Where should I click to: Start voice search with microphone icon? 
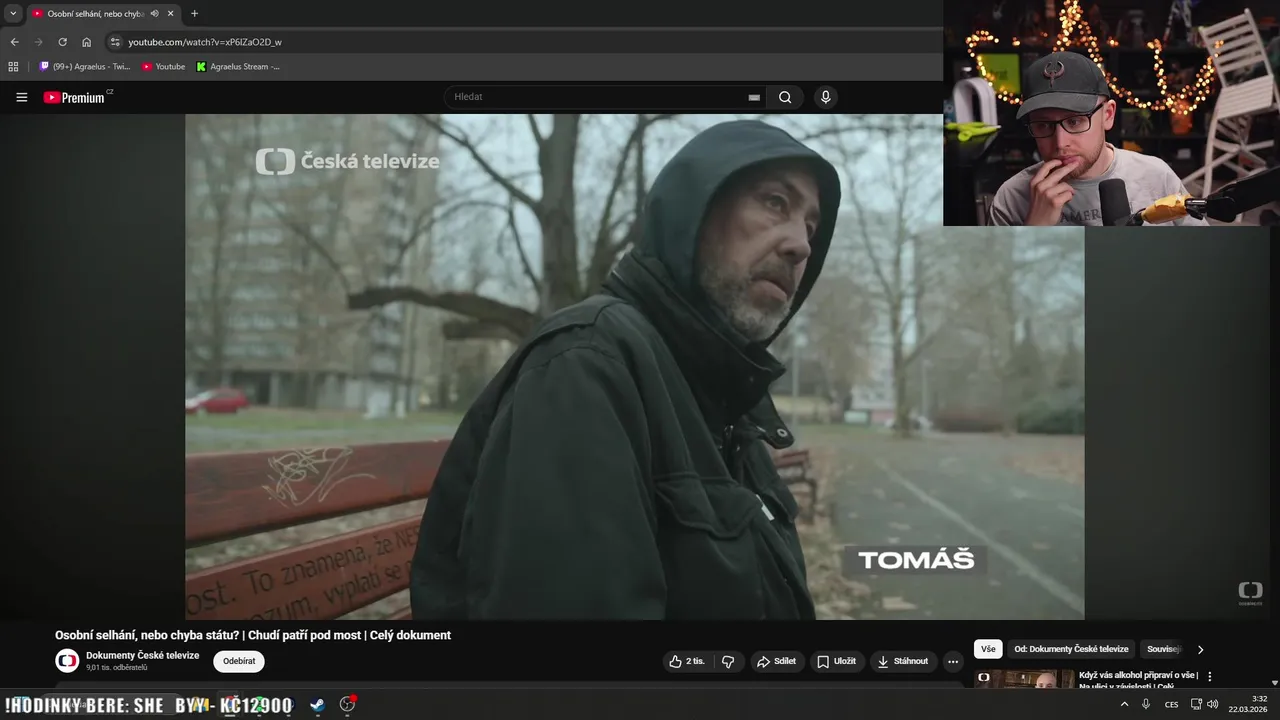[x=825, y=97]
